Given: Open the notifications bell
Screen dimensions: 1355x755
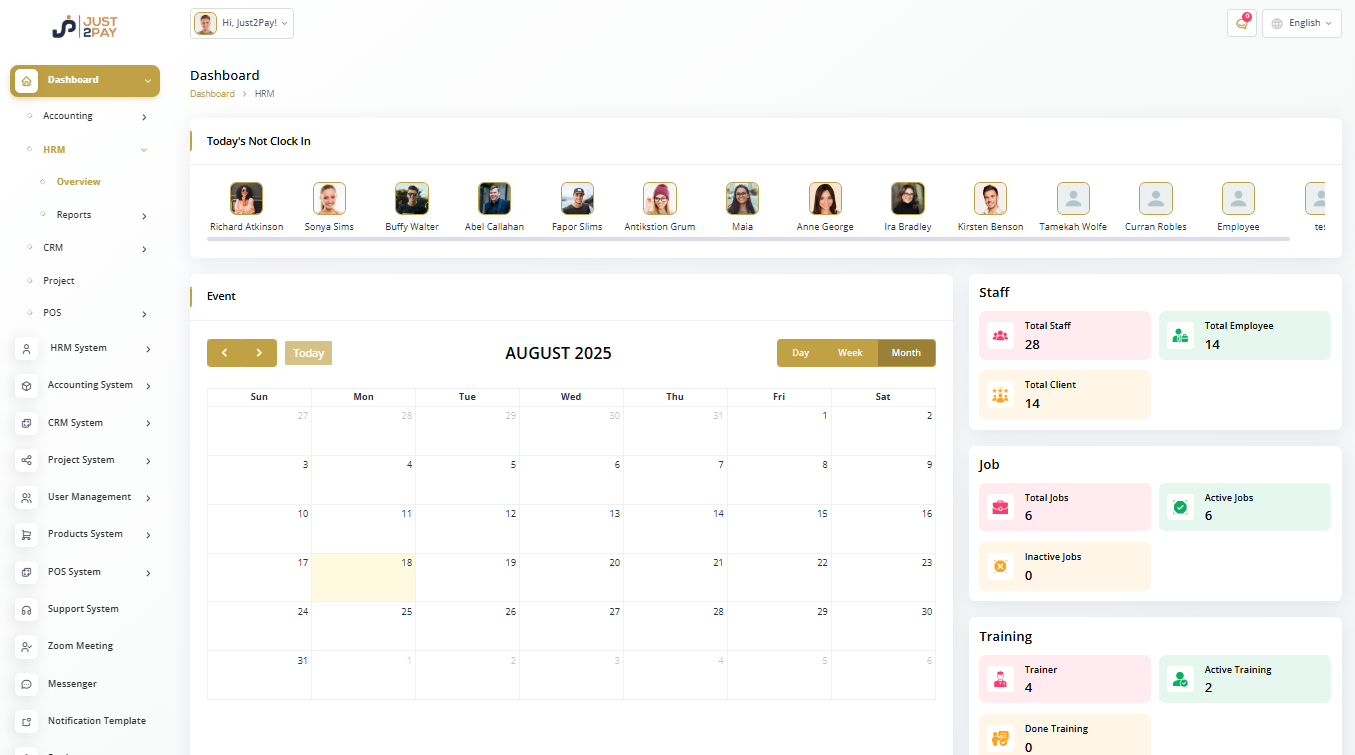Looking at the screenshot, I should tap(1241, 22).
